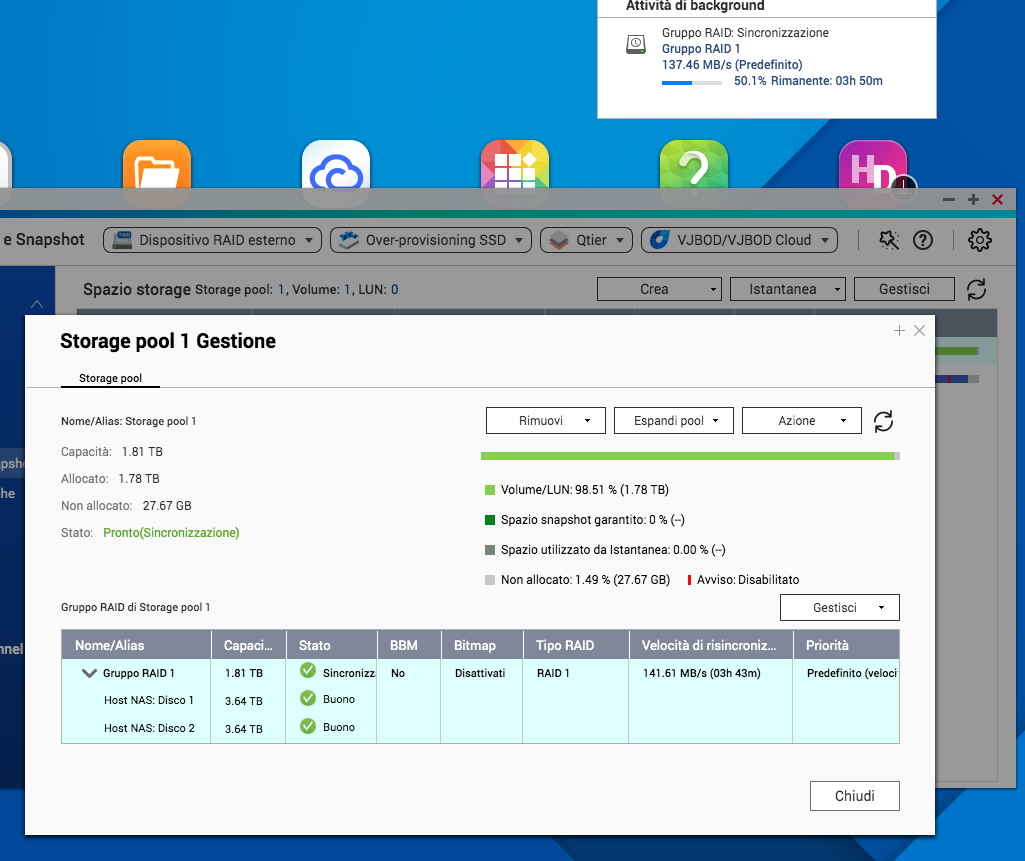Image resolution: width=1025 pixels, height=861 pixels.
Task: Refresh the Storage pool 1 Gestione dialog
Action: [883, 421]
